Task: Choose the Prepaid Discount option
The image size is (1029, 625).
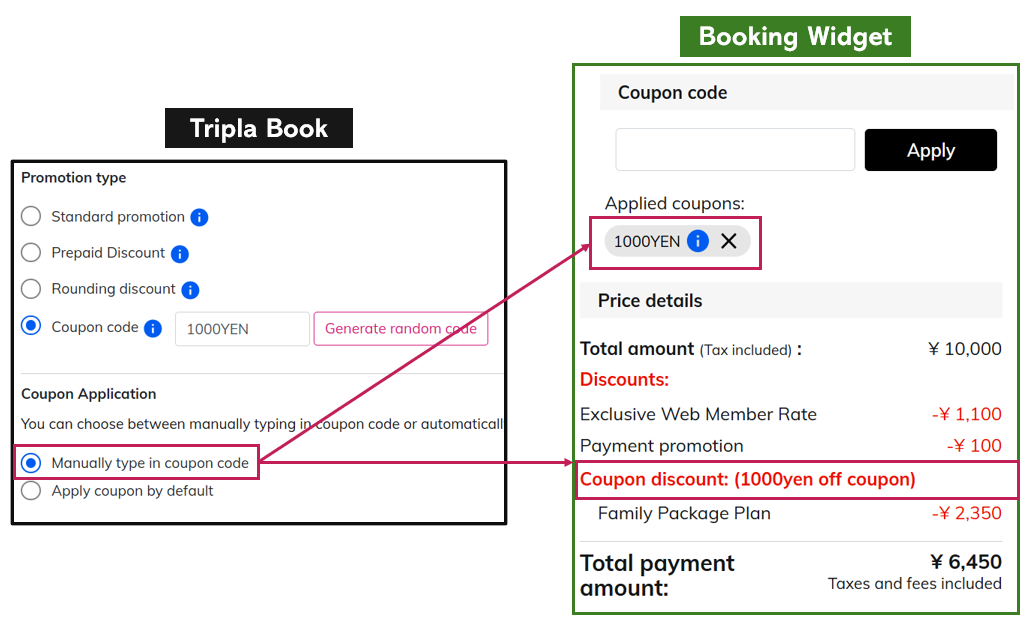Action: click(x=31, y=253)
